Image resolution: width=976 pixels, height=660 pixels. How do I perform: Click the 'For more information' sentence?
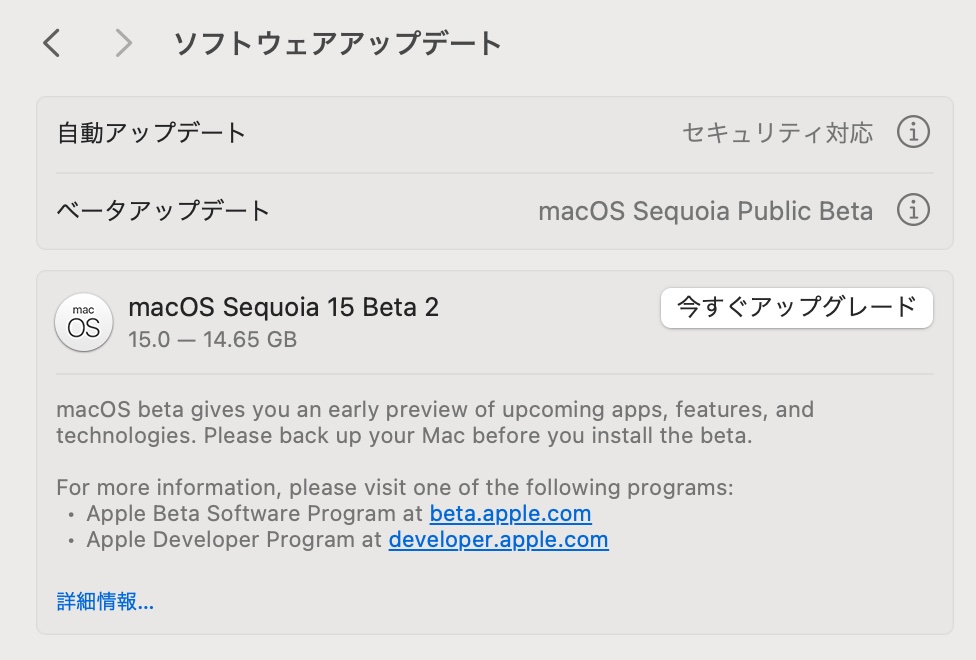pyautogui.click(x=395, y=488)
